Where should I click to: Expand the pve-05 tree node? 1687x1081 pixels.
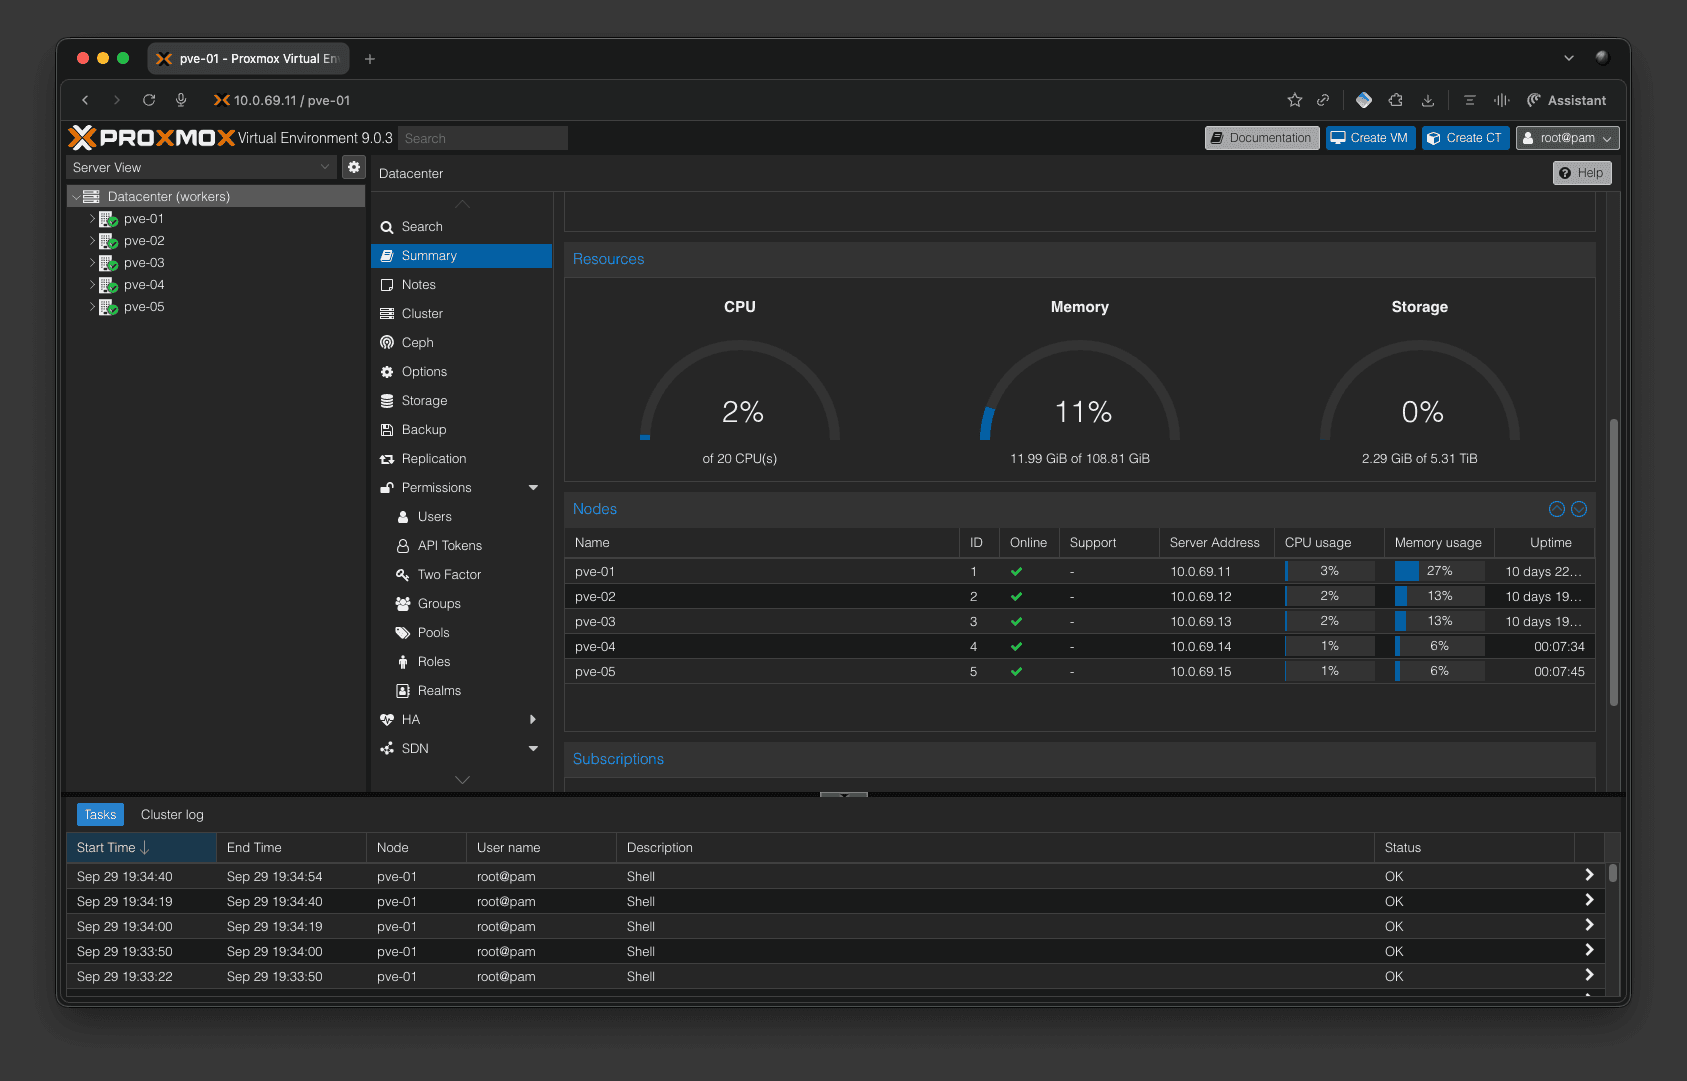92,307
